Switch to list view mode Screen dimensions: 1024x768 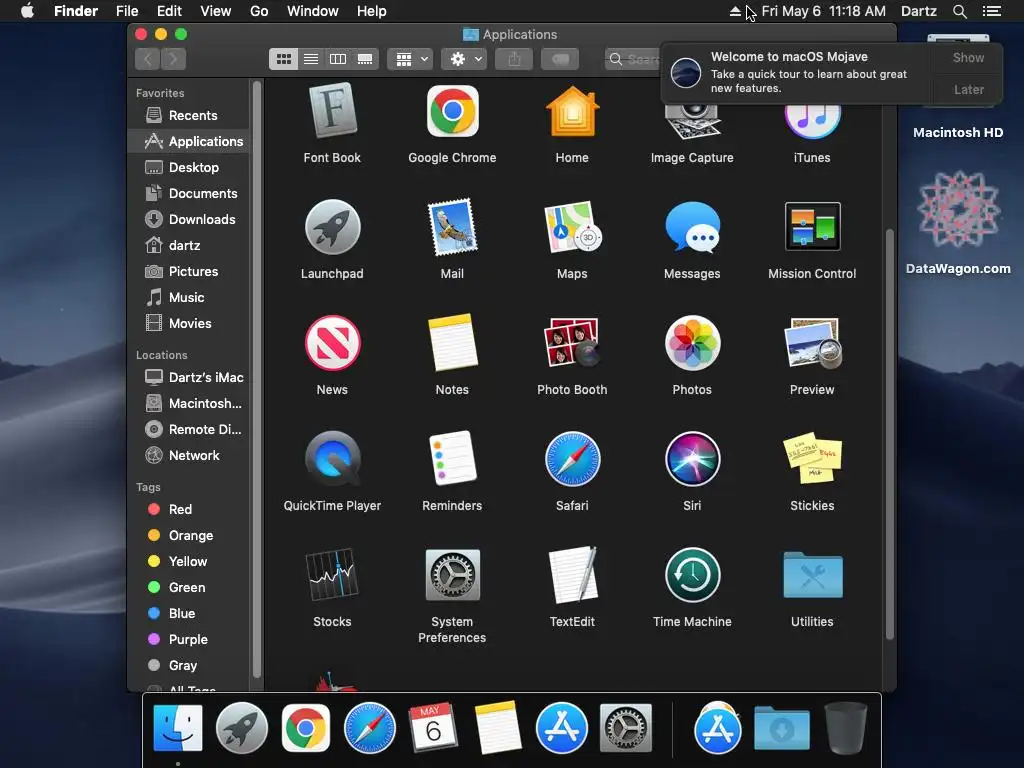pos(311,59)
